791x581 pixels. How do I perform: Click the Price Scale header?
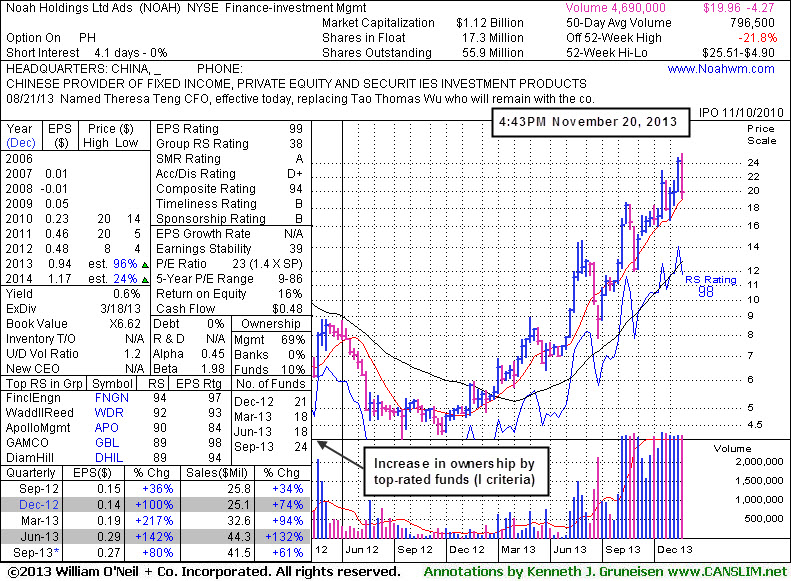(x=761, y=135)
